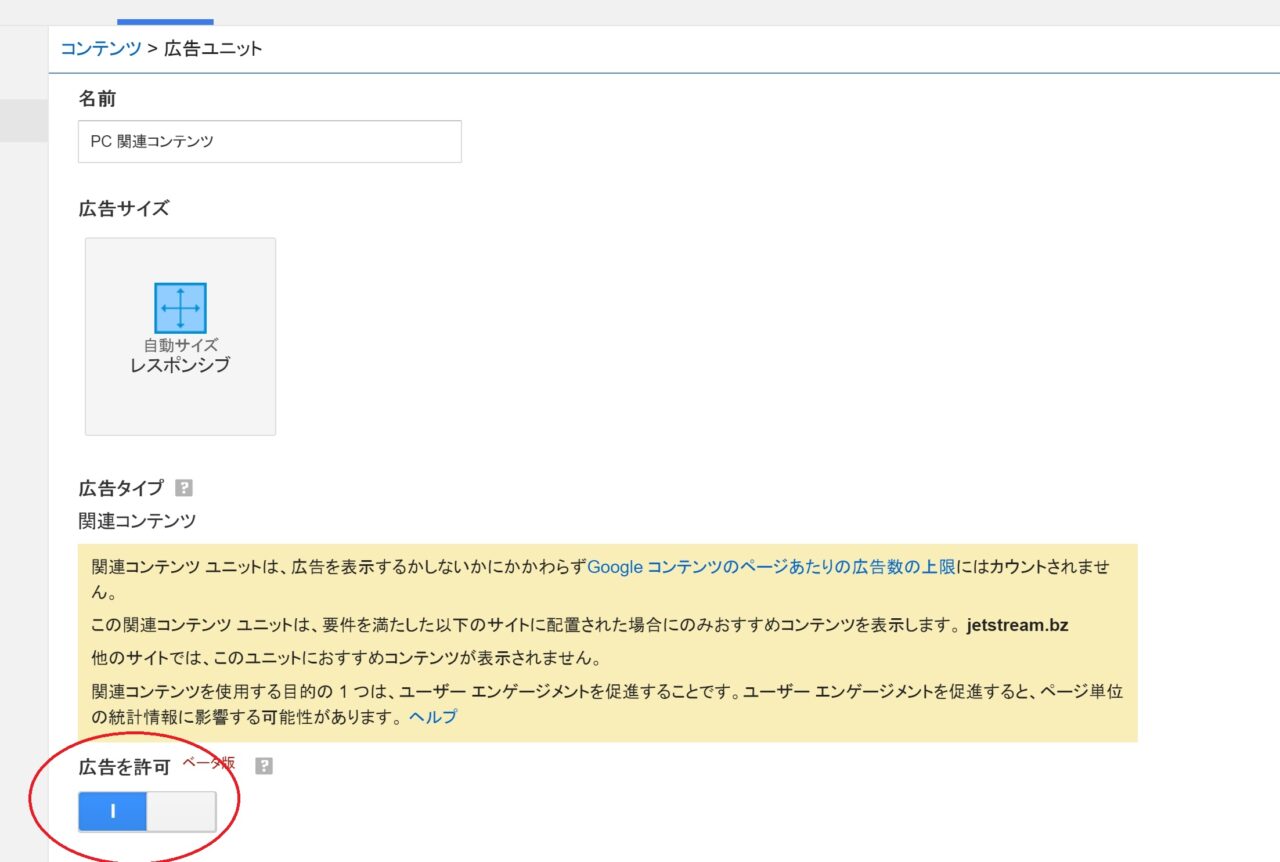Click the responsive auto-size arrows icon
The image size is (1280, 862).
click(180, 307)
